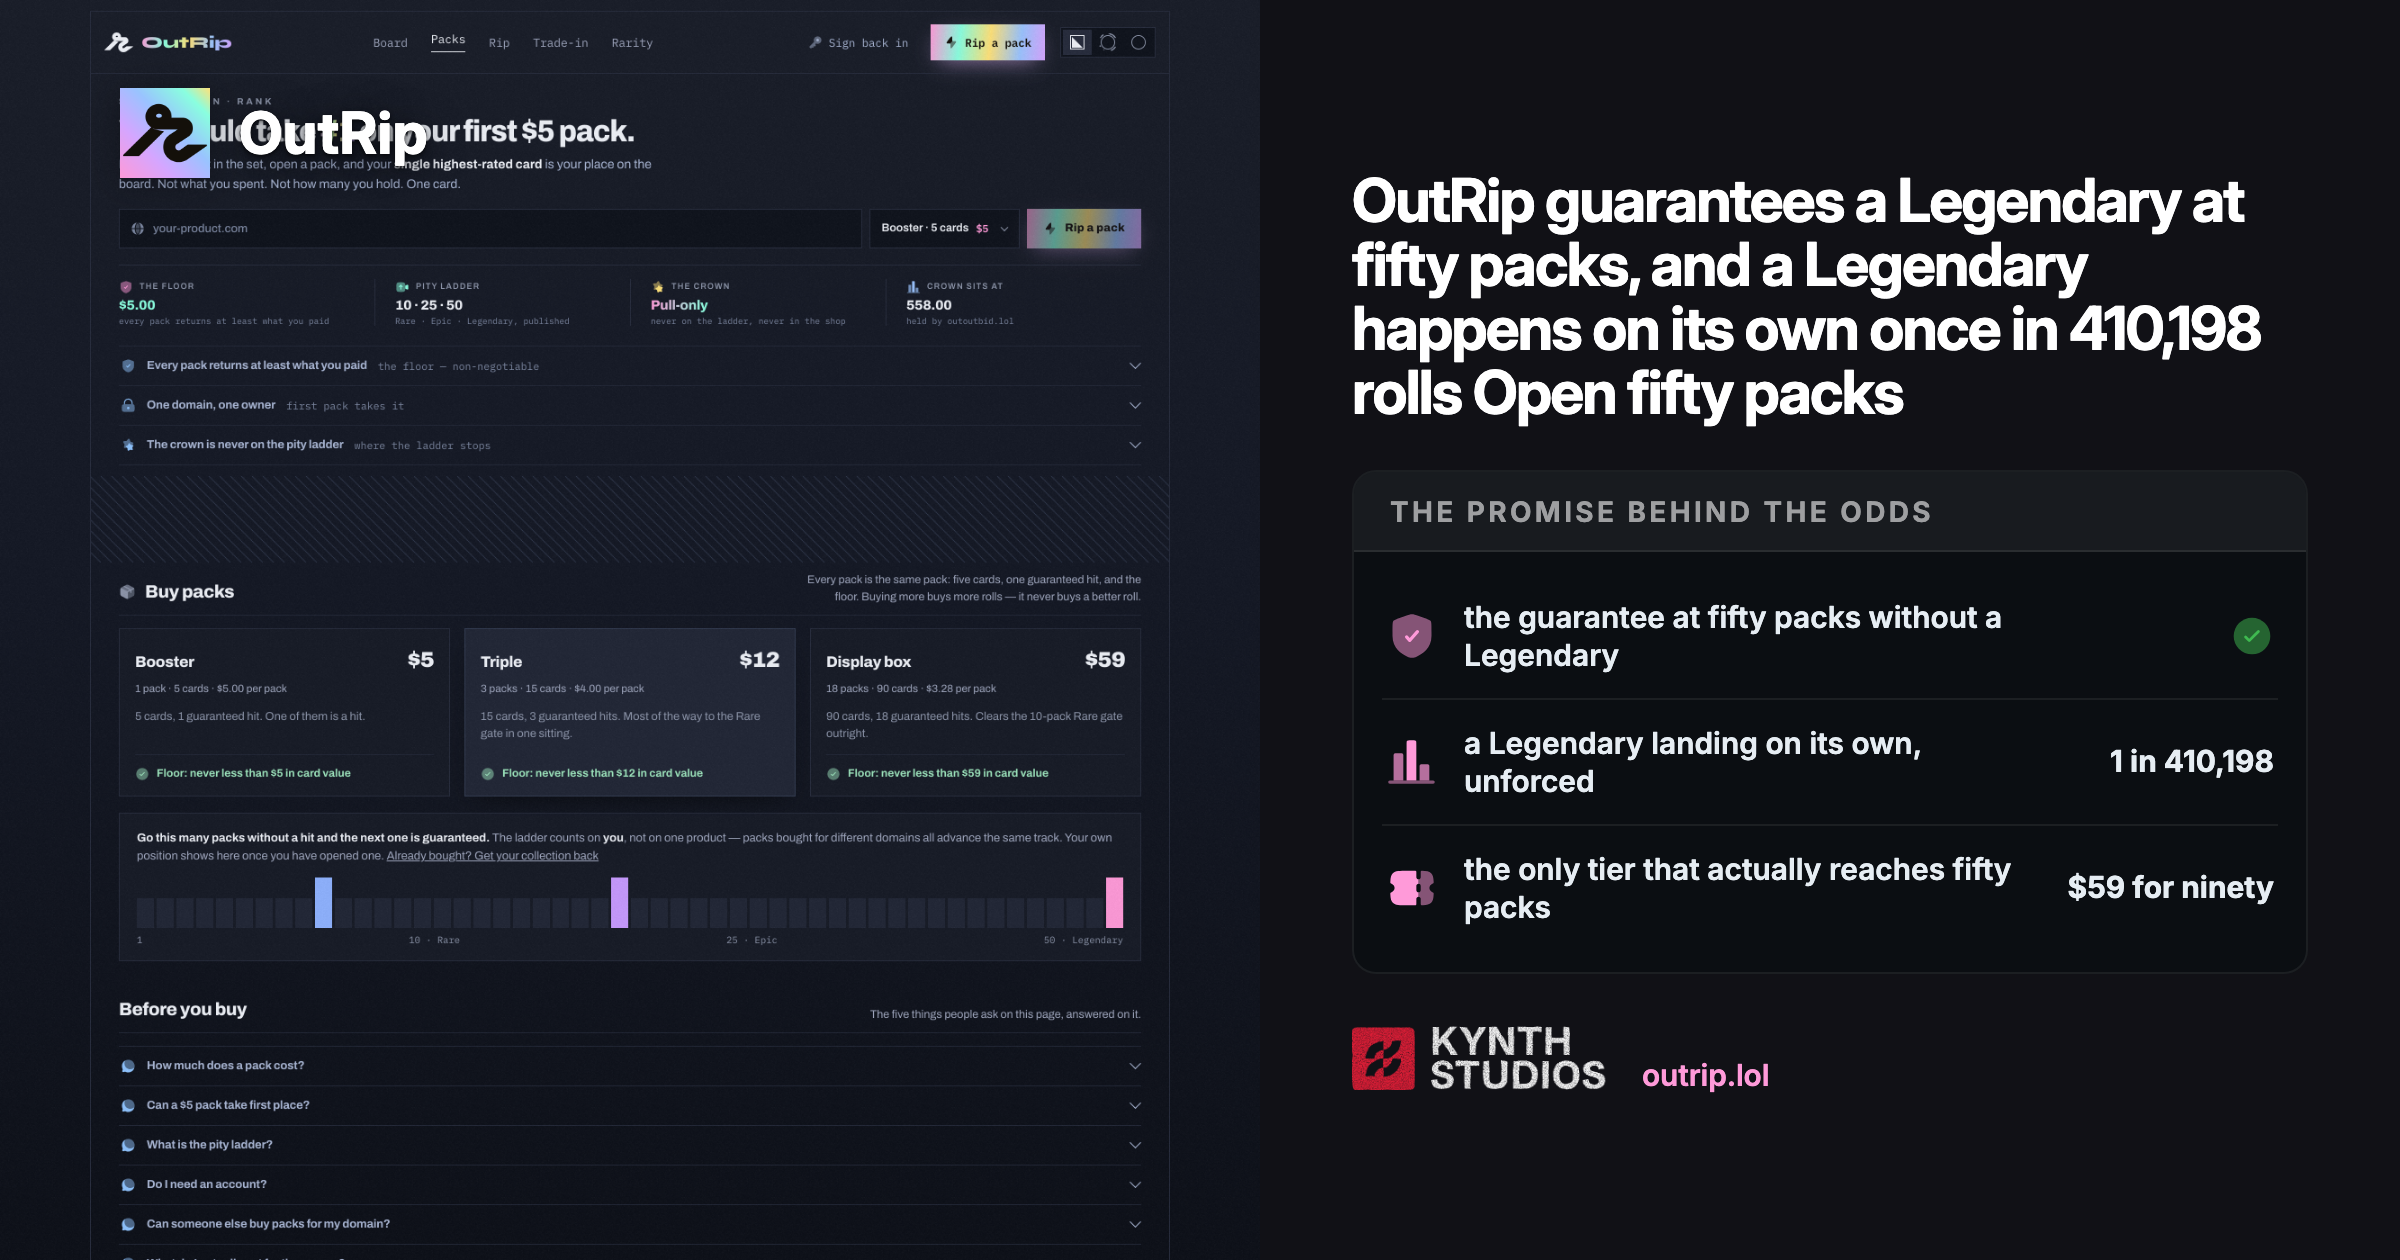
Task: Click the shield icon next to THE FLOOR
Action: tap(126, 287)
